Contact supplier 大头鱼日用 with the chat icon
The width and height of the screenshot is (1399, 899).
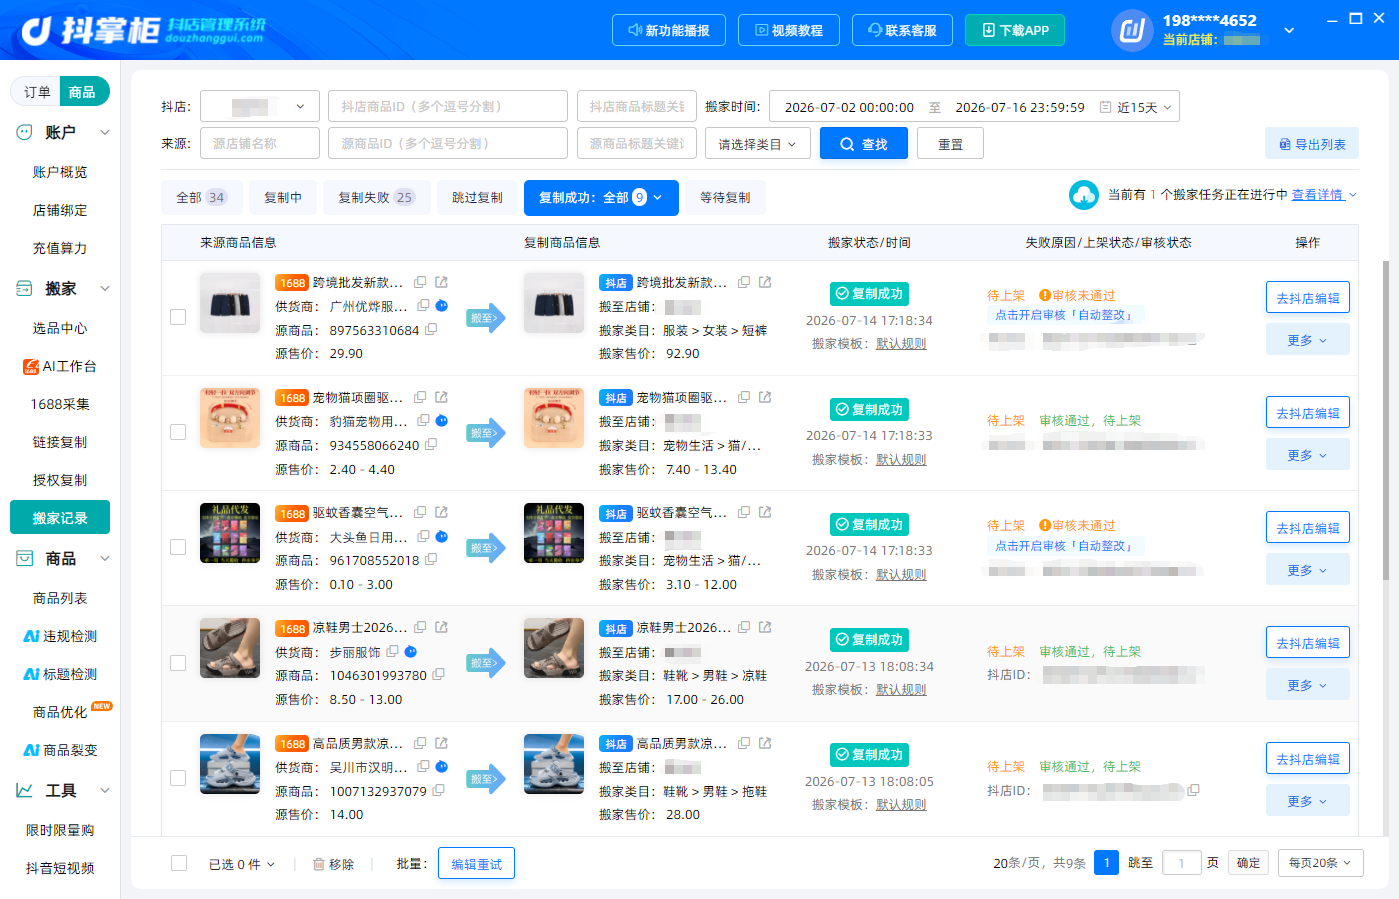click(x=441, y=537)
